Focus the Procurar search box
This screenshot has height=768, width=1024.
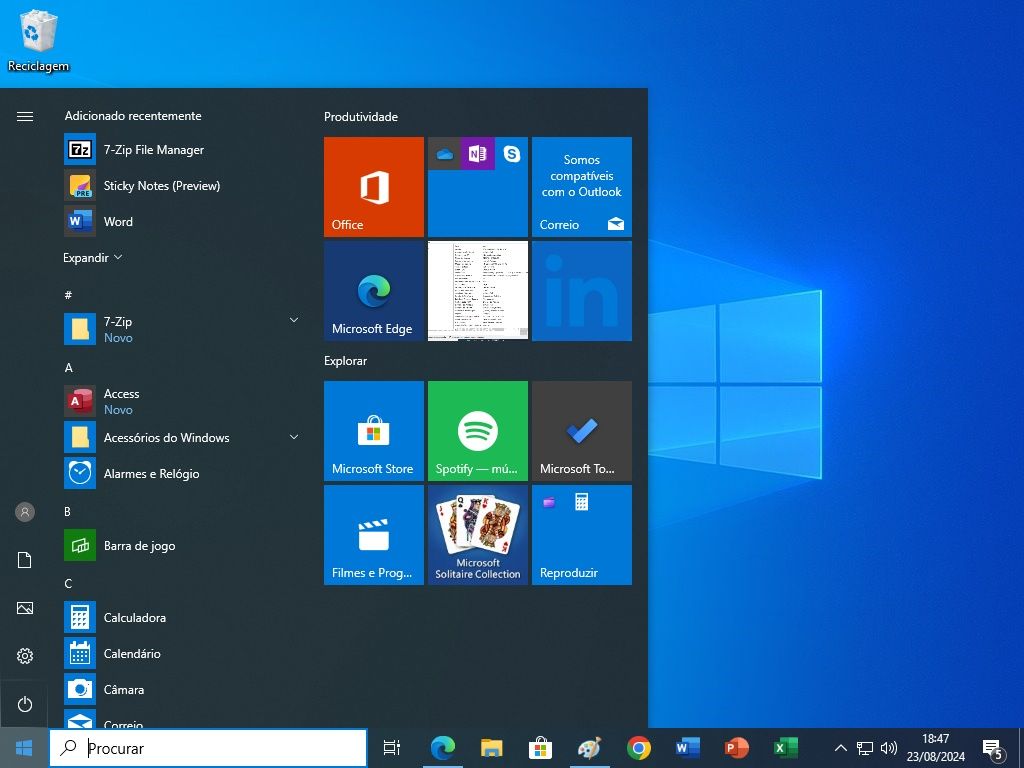(x=208, y=748)
